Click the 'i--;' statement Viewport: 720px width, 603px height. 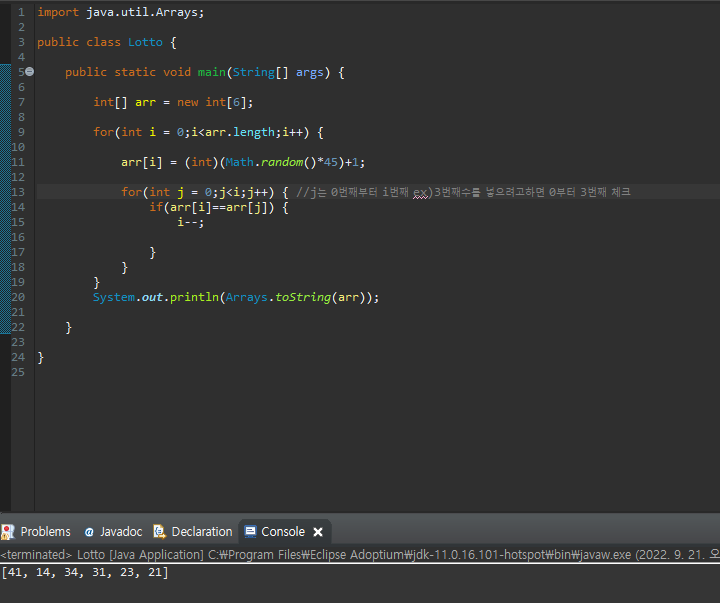click(x=191, y=222)
